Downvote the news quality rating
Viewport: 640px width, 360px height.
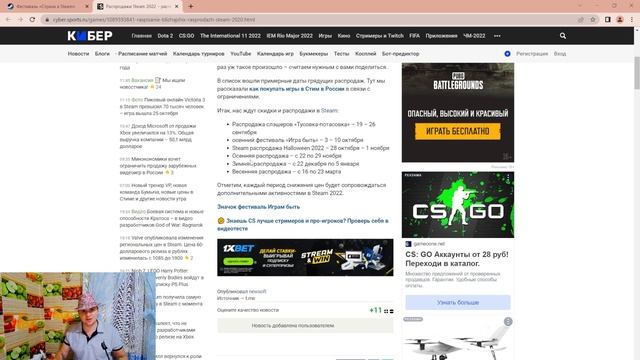click(391, 311)
